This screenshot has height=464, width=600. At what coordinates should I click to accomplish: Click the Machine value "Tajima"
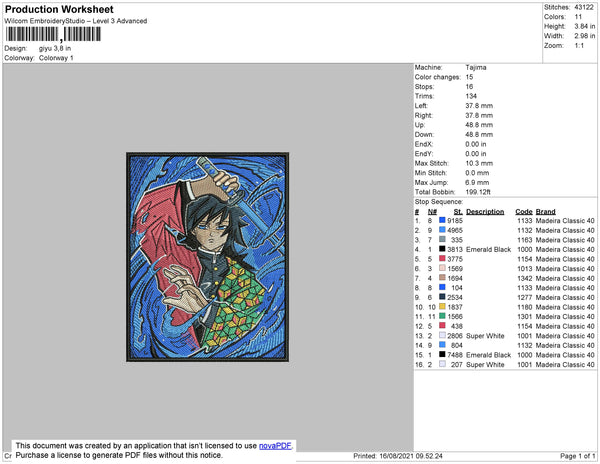pos(476,67)
